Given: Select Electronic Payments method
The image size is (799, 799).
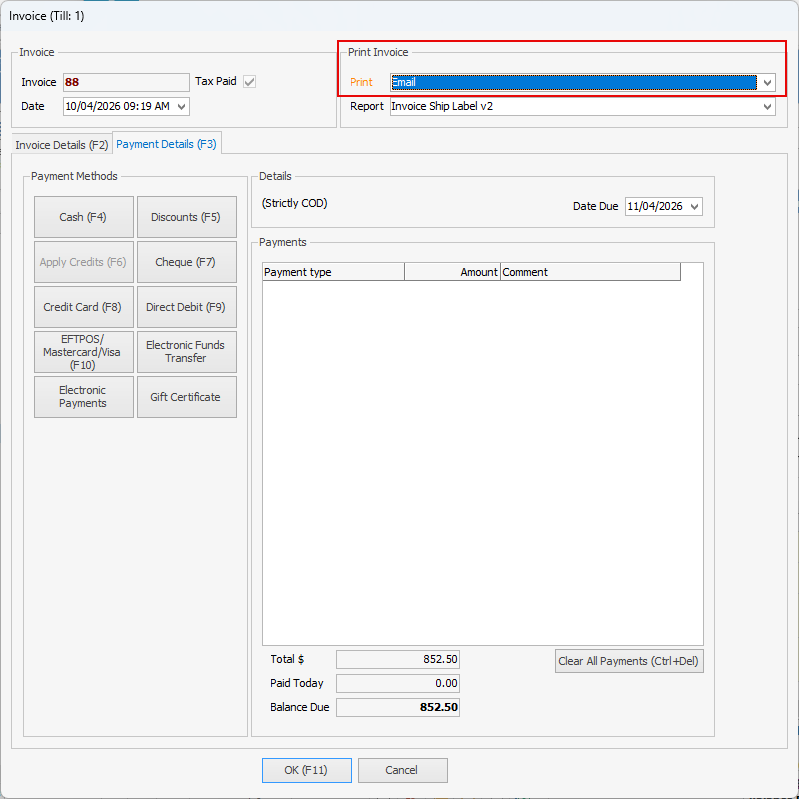Looking at the screenshot, I should [x=83, y=397].
